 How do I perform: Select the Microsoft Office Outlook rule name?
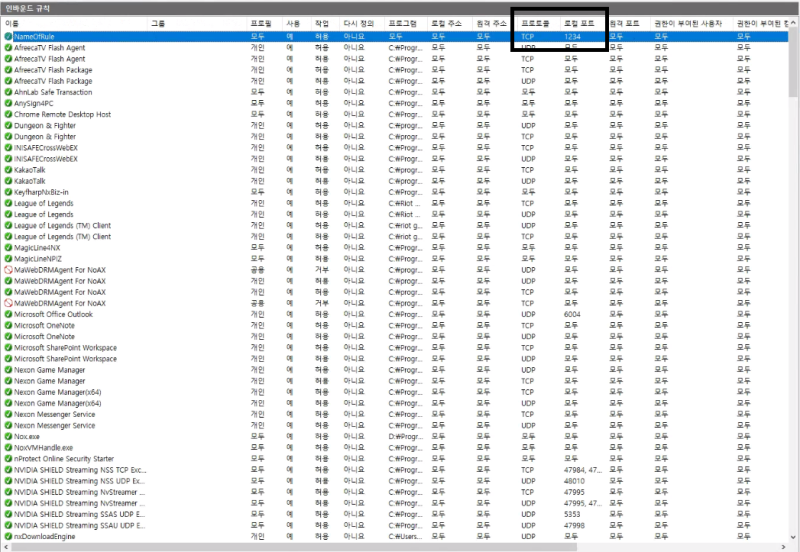(54, 314)
